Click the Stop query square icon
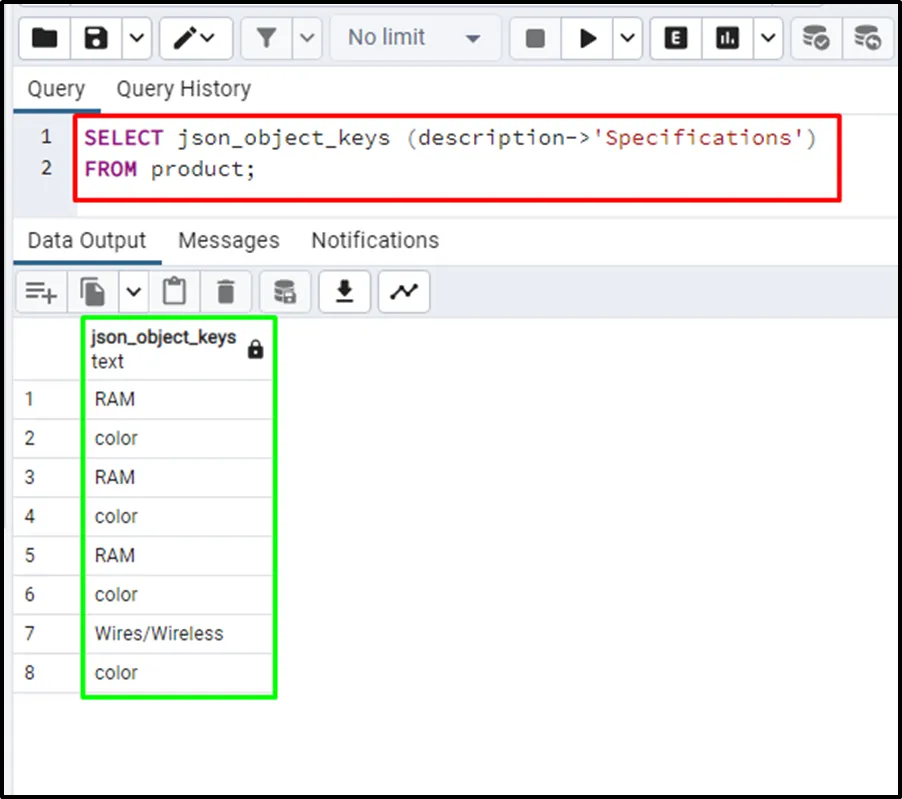902x799 pixels. point(535,38)
